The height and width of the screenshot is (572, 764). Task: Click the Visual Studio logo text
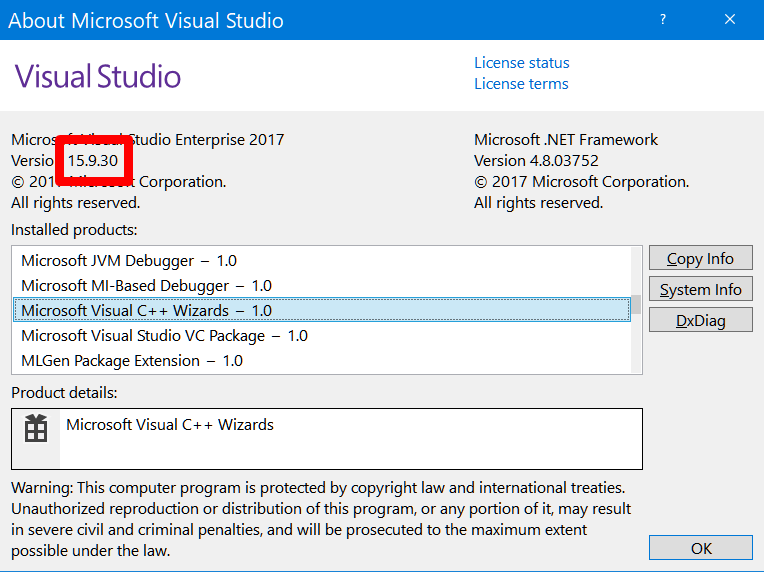click(x=97, y=76)
